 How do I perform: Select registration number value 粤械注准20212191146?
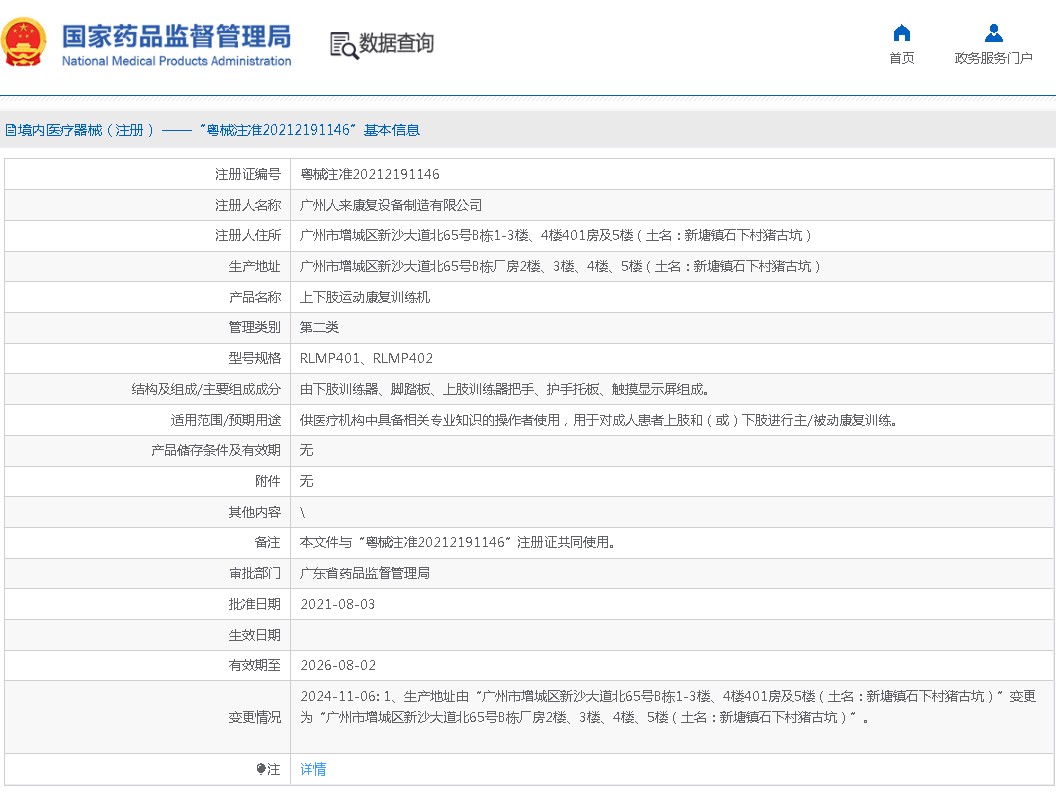click(370, 174)
